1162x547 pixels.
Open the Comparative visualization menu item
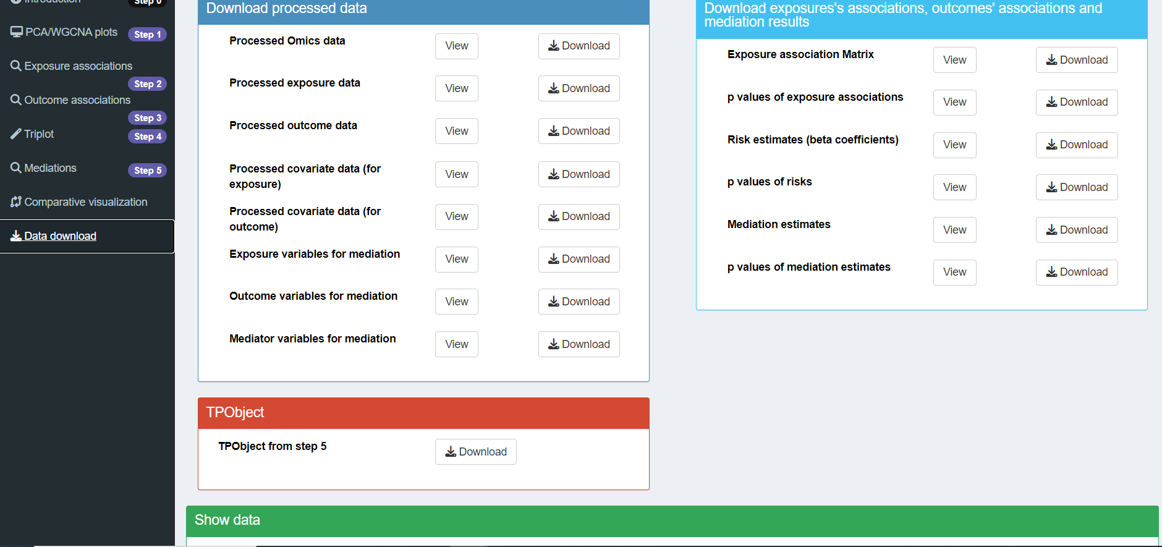coord(86,202)
